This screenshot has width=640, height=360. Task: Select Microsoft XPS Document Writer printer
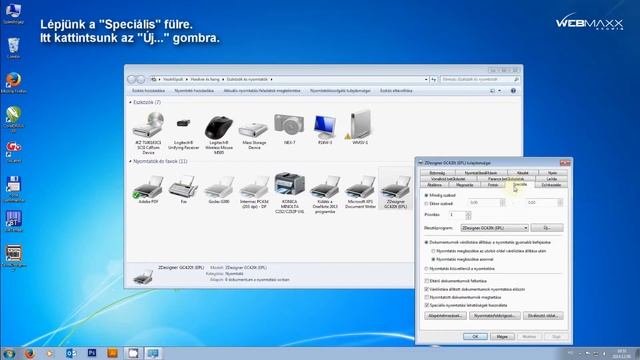click(x=360, y=192)
